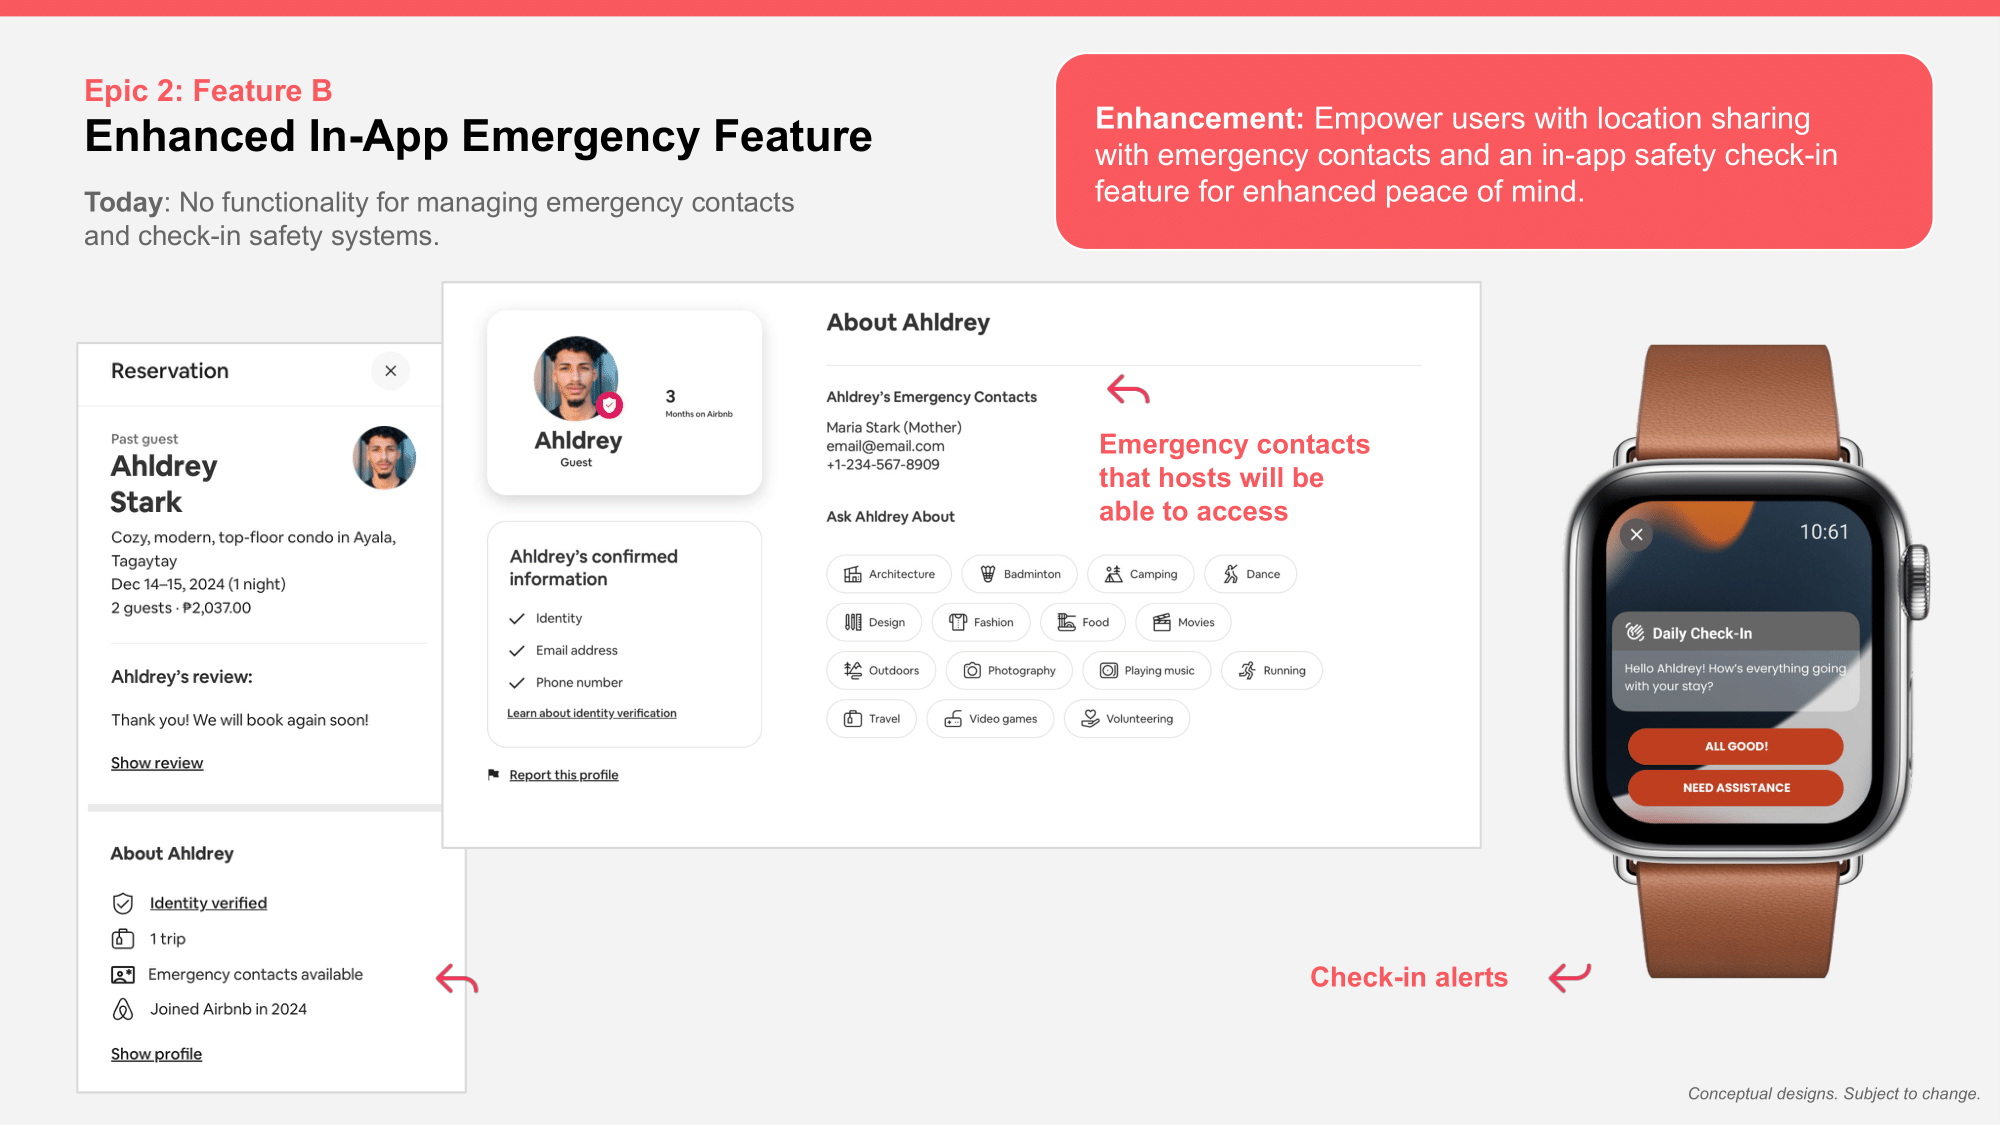Image resolution: width=2000 pixels, height=1125 pixels.
Task: Click the Emergency contacts available icon
Action: point(123,974)
